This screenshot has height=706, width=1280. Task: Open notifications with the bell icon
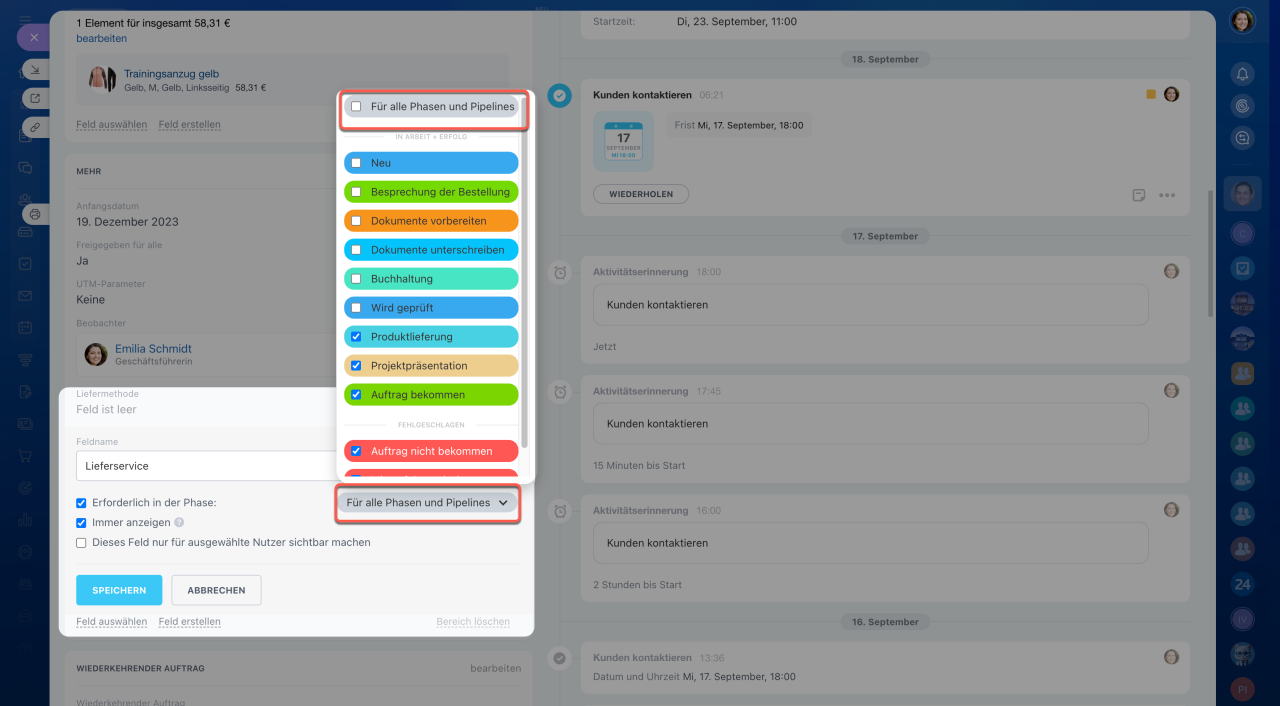coord(1243,73)
